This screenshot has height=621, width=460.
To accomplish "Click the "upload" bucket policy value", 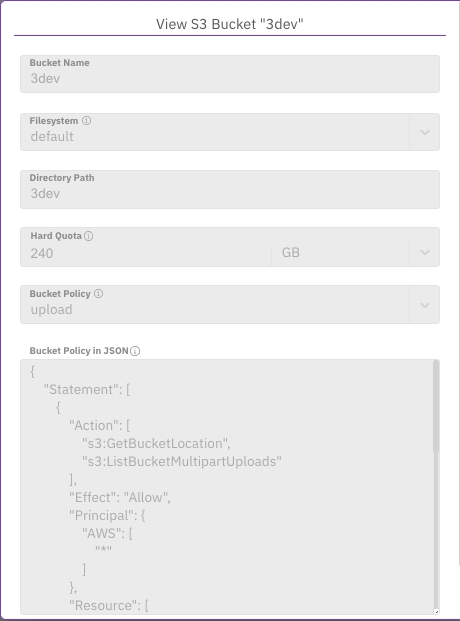I will coord(52,310).
